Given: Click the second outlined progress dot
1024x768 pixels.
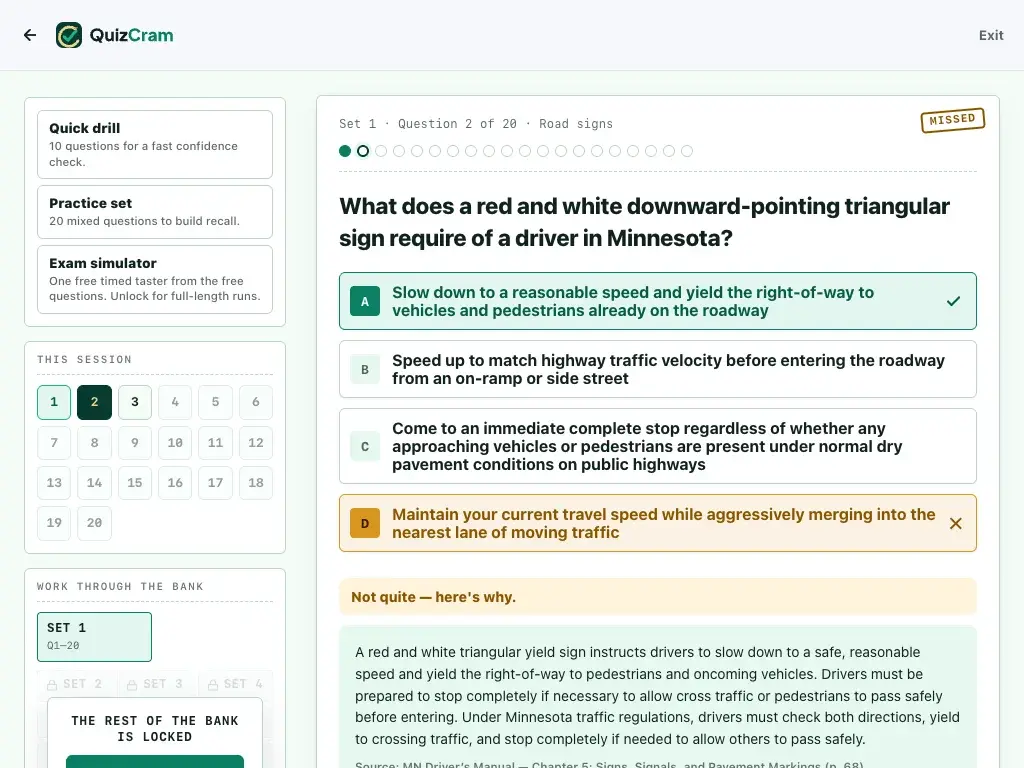Looking at the screenshot, I should [x=363, y=152].
